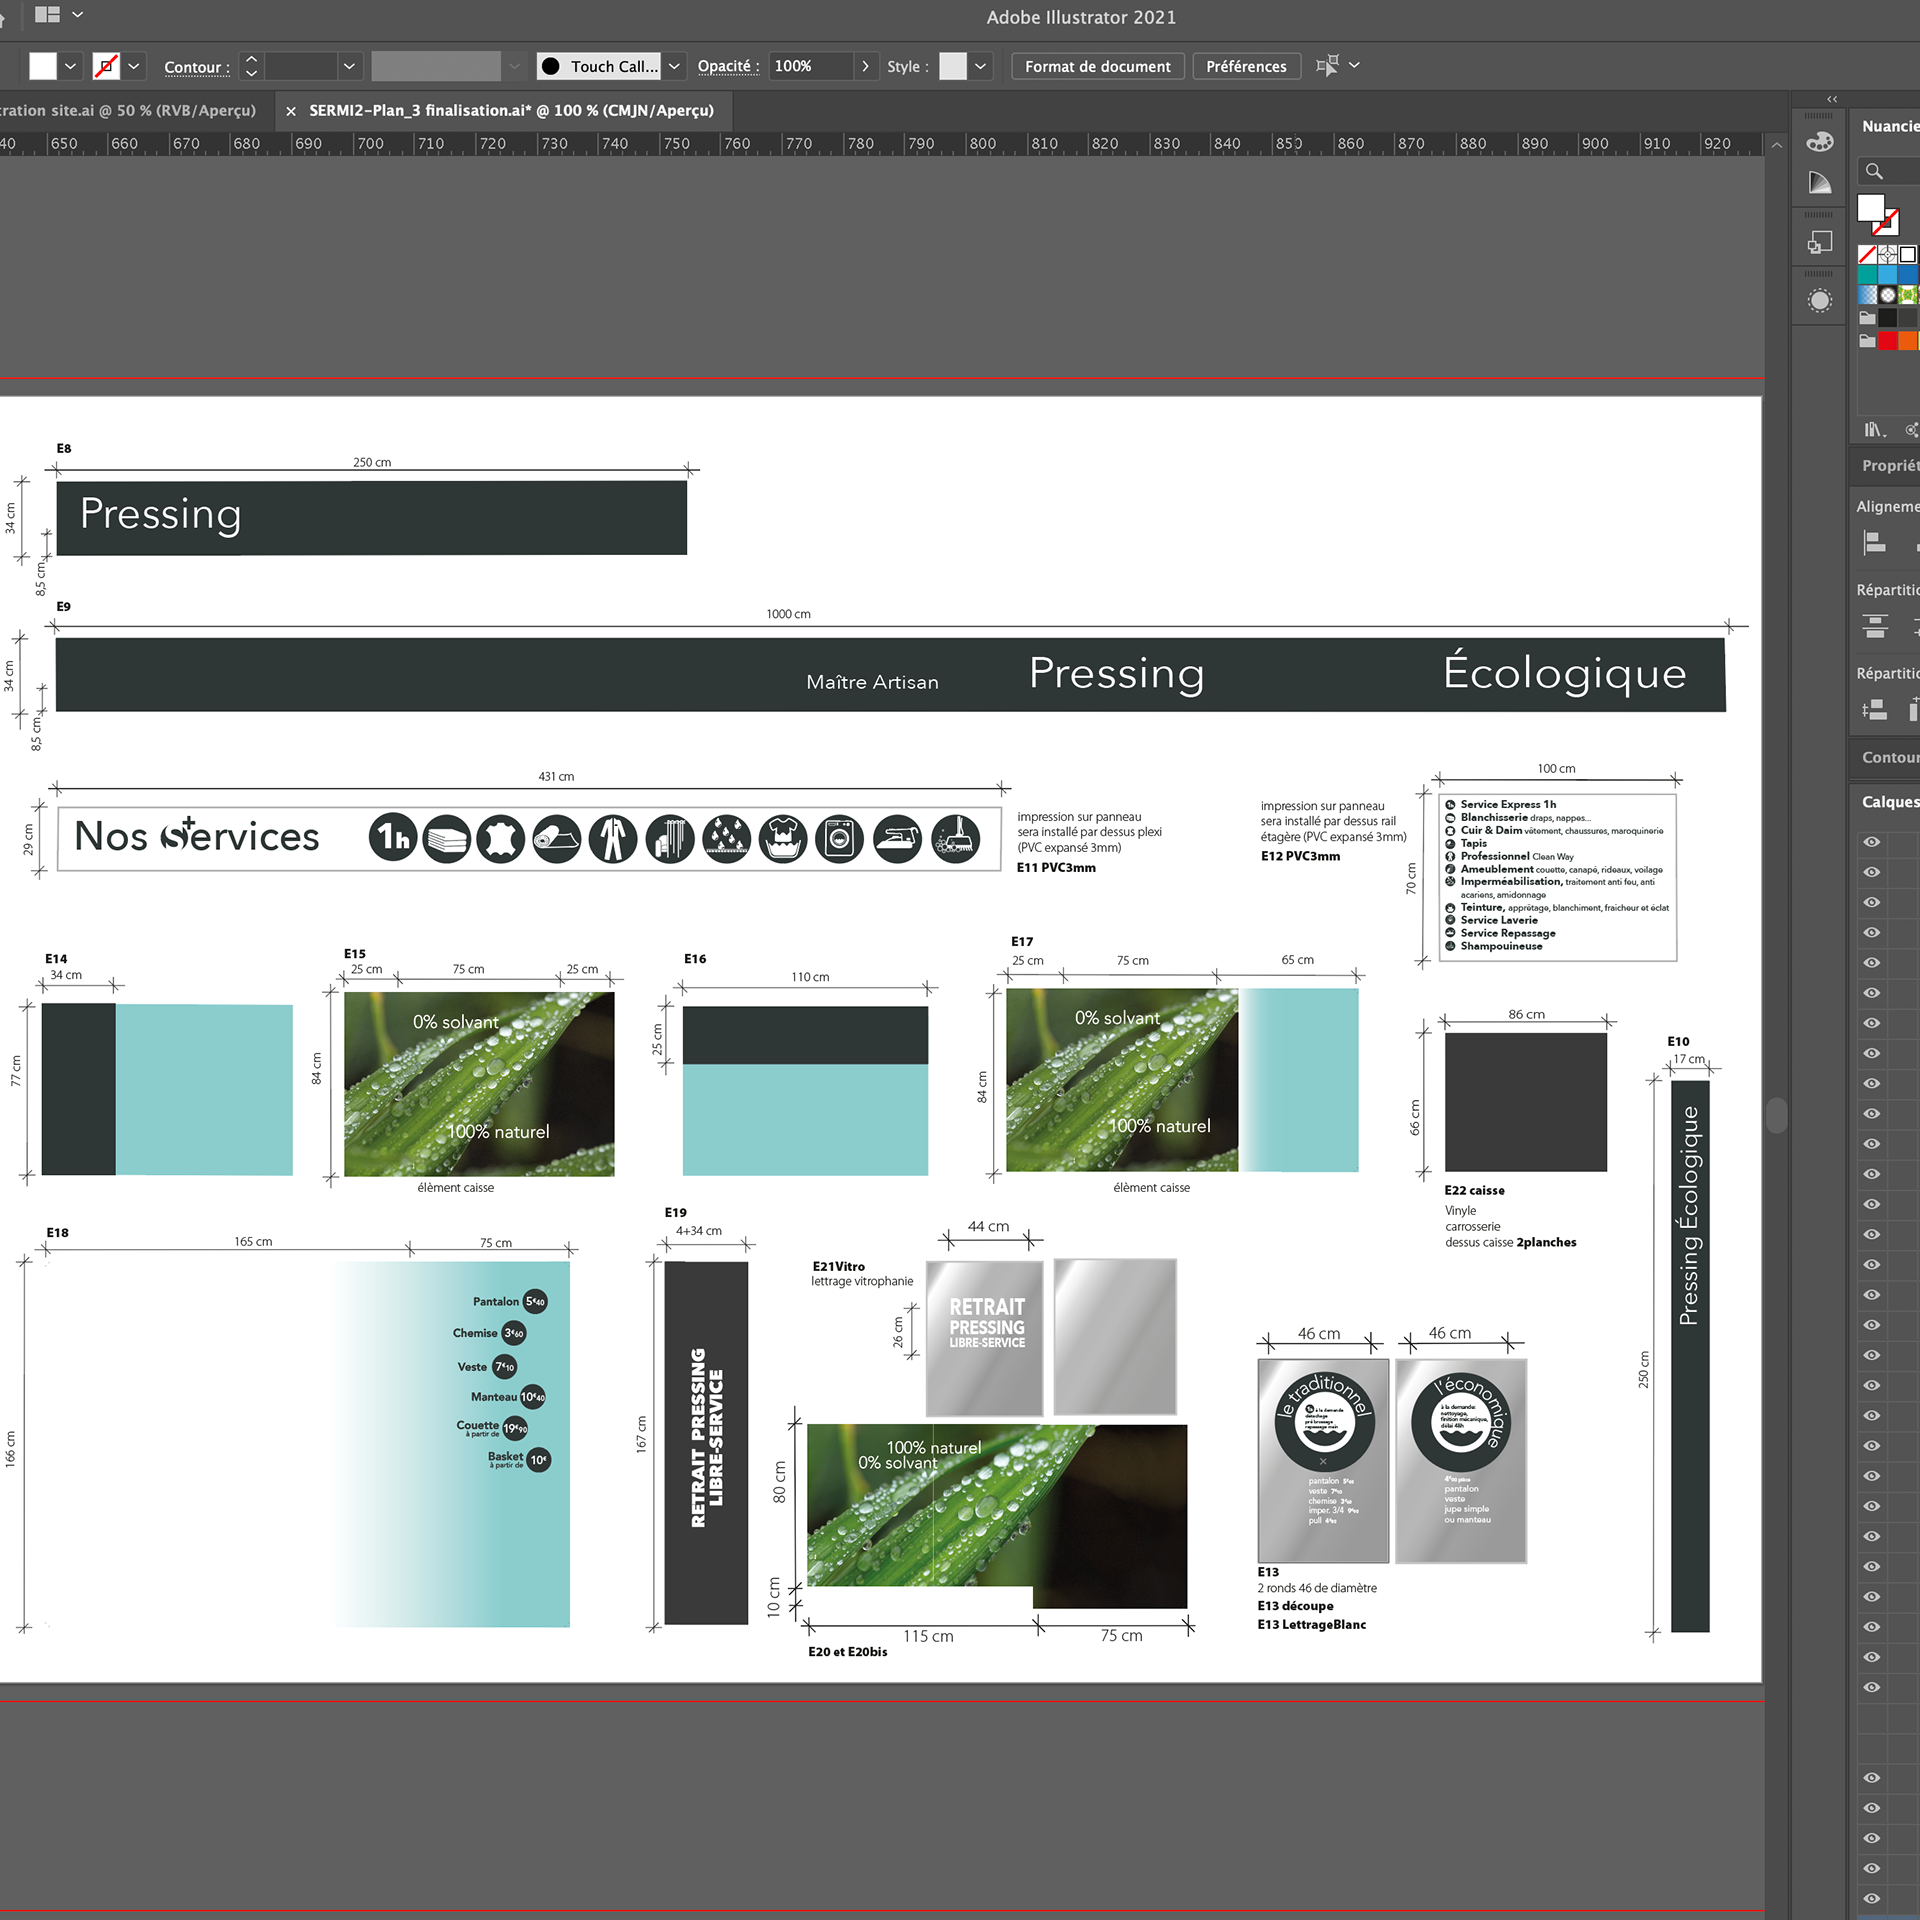
Task: Click the align to selection icon
Action: tap(1327, 66)
